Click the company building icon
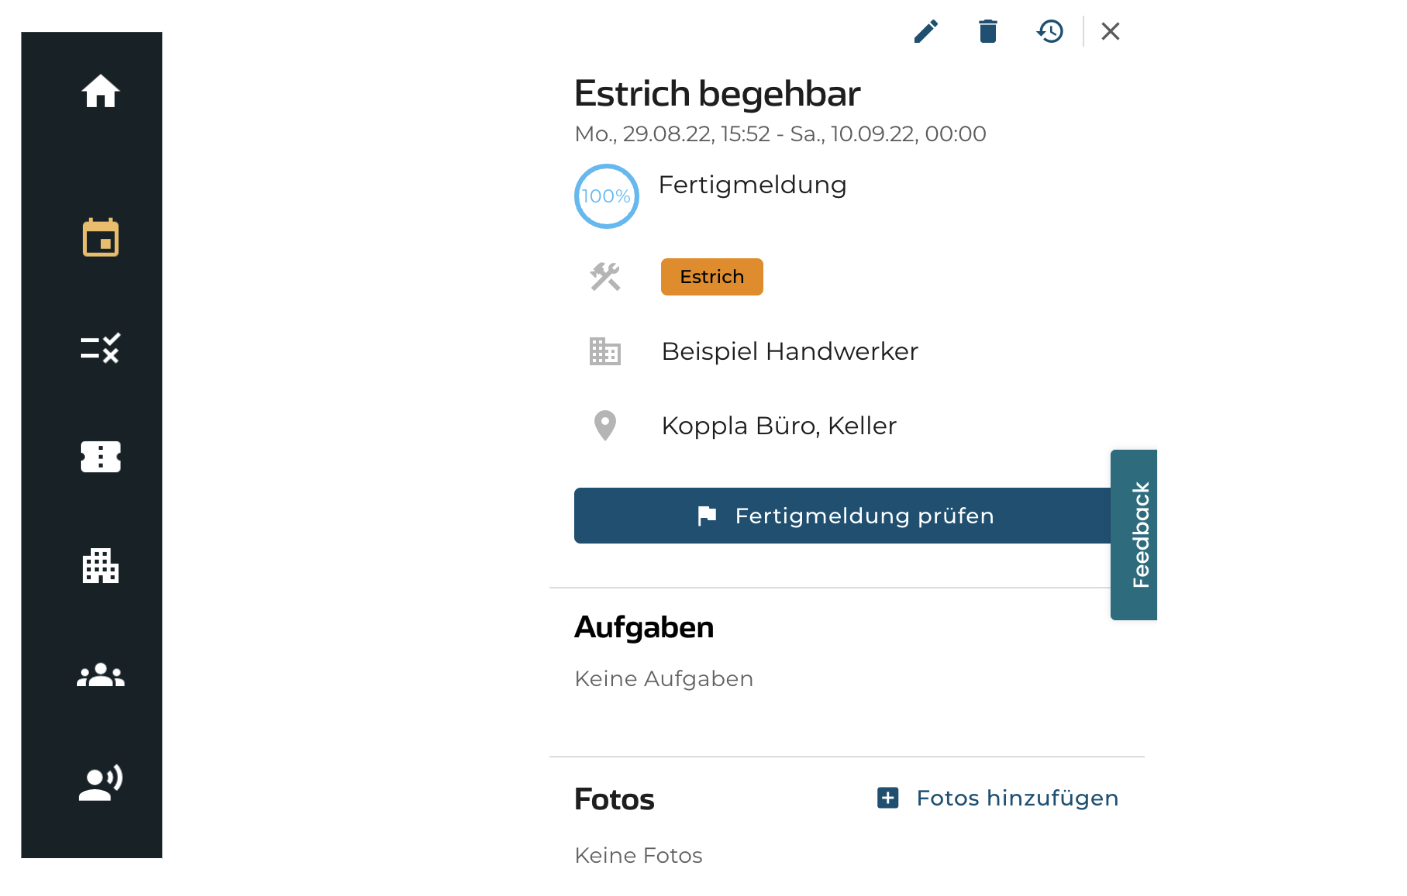Image resolution: width=1407 pixels, height=896 pixels. tap(605, 351)
